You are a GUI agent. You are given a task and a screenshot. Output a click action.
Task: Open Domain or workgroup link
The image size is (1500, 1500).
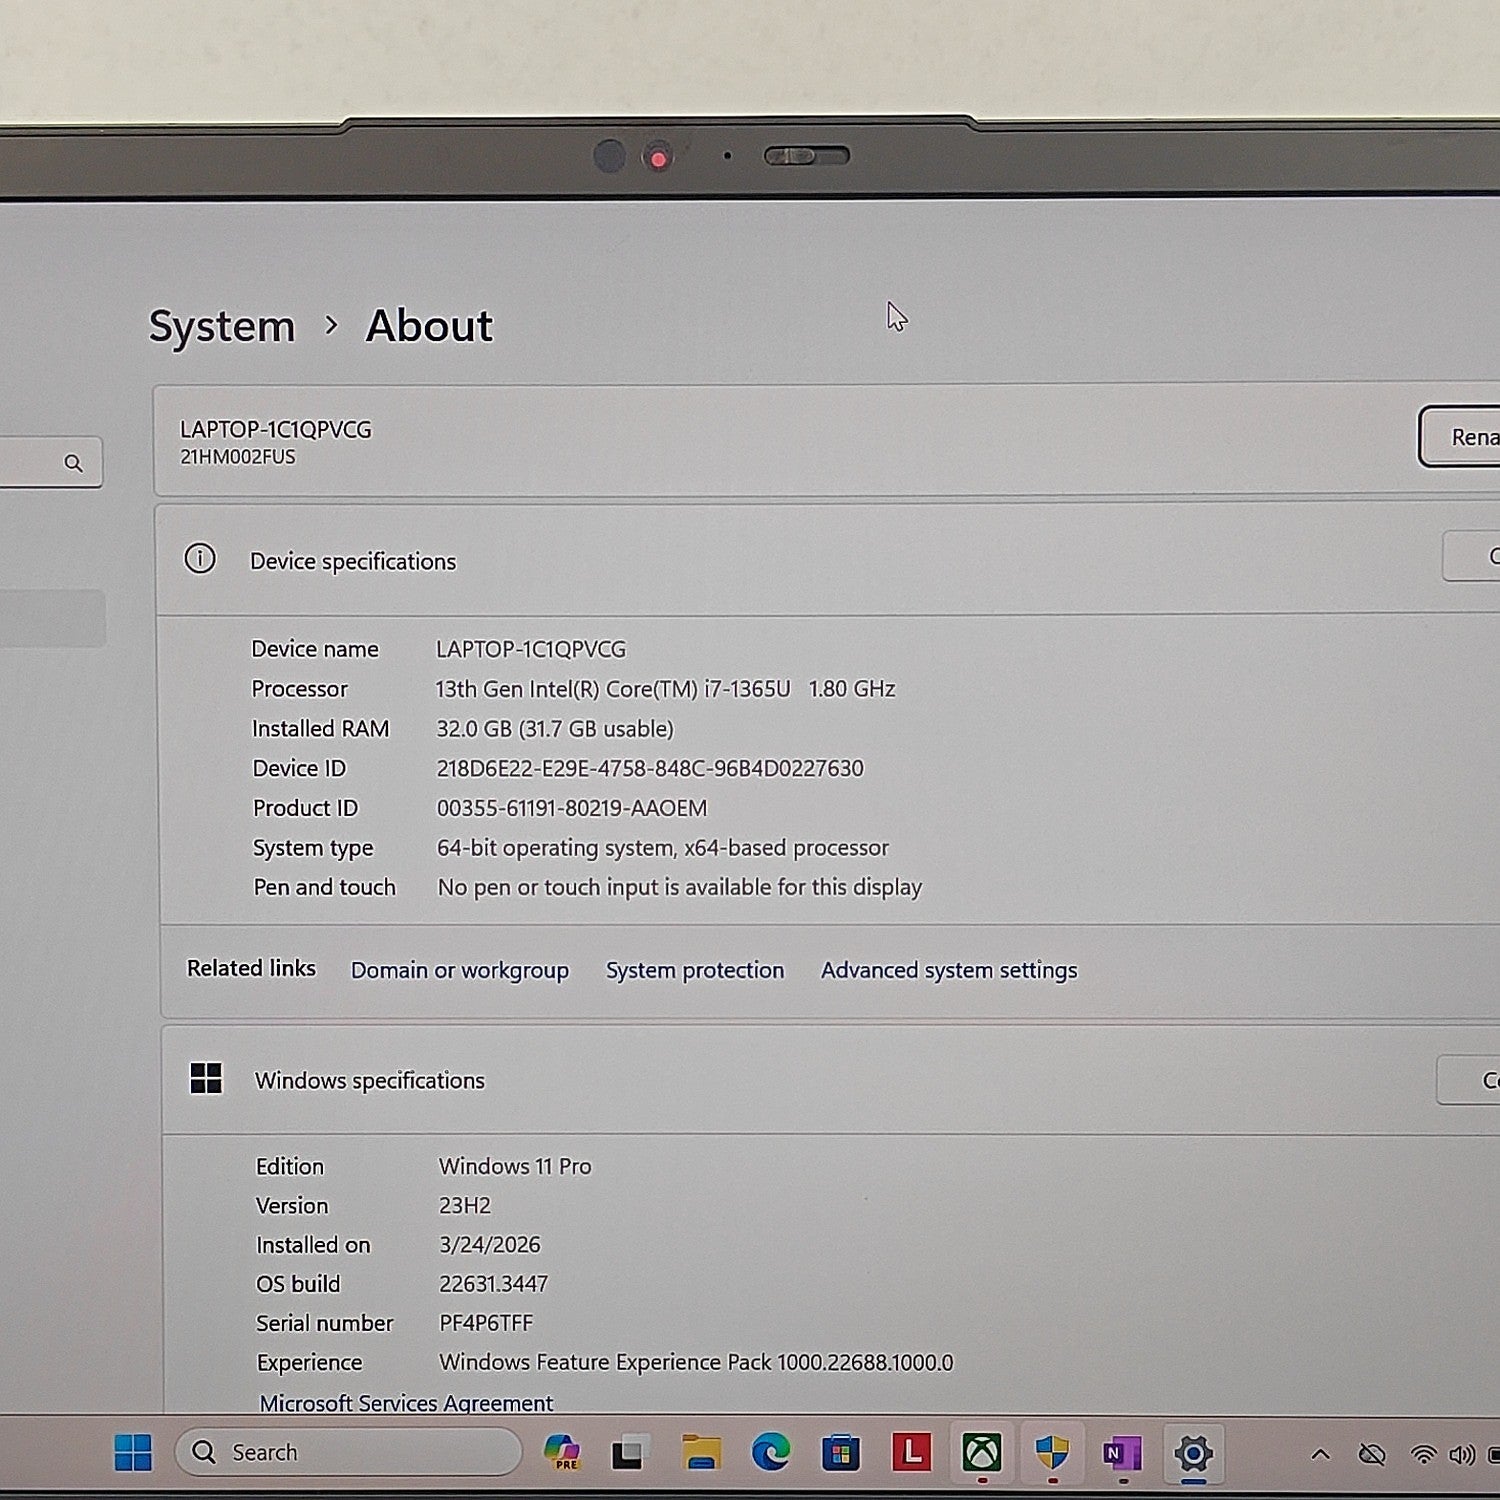point(459,970)
